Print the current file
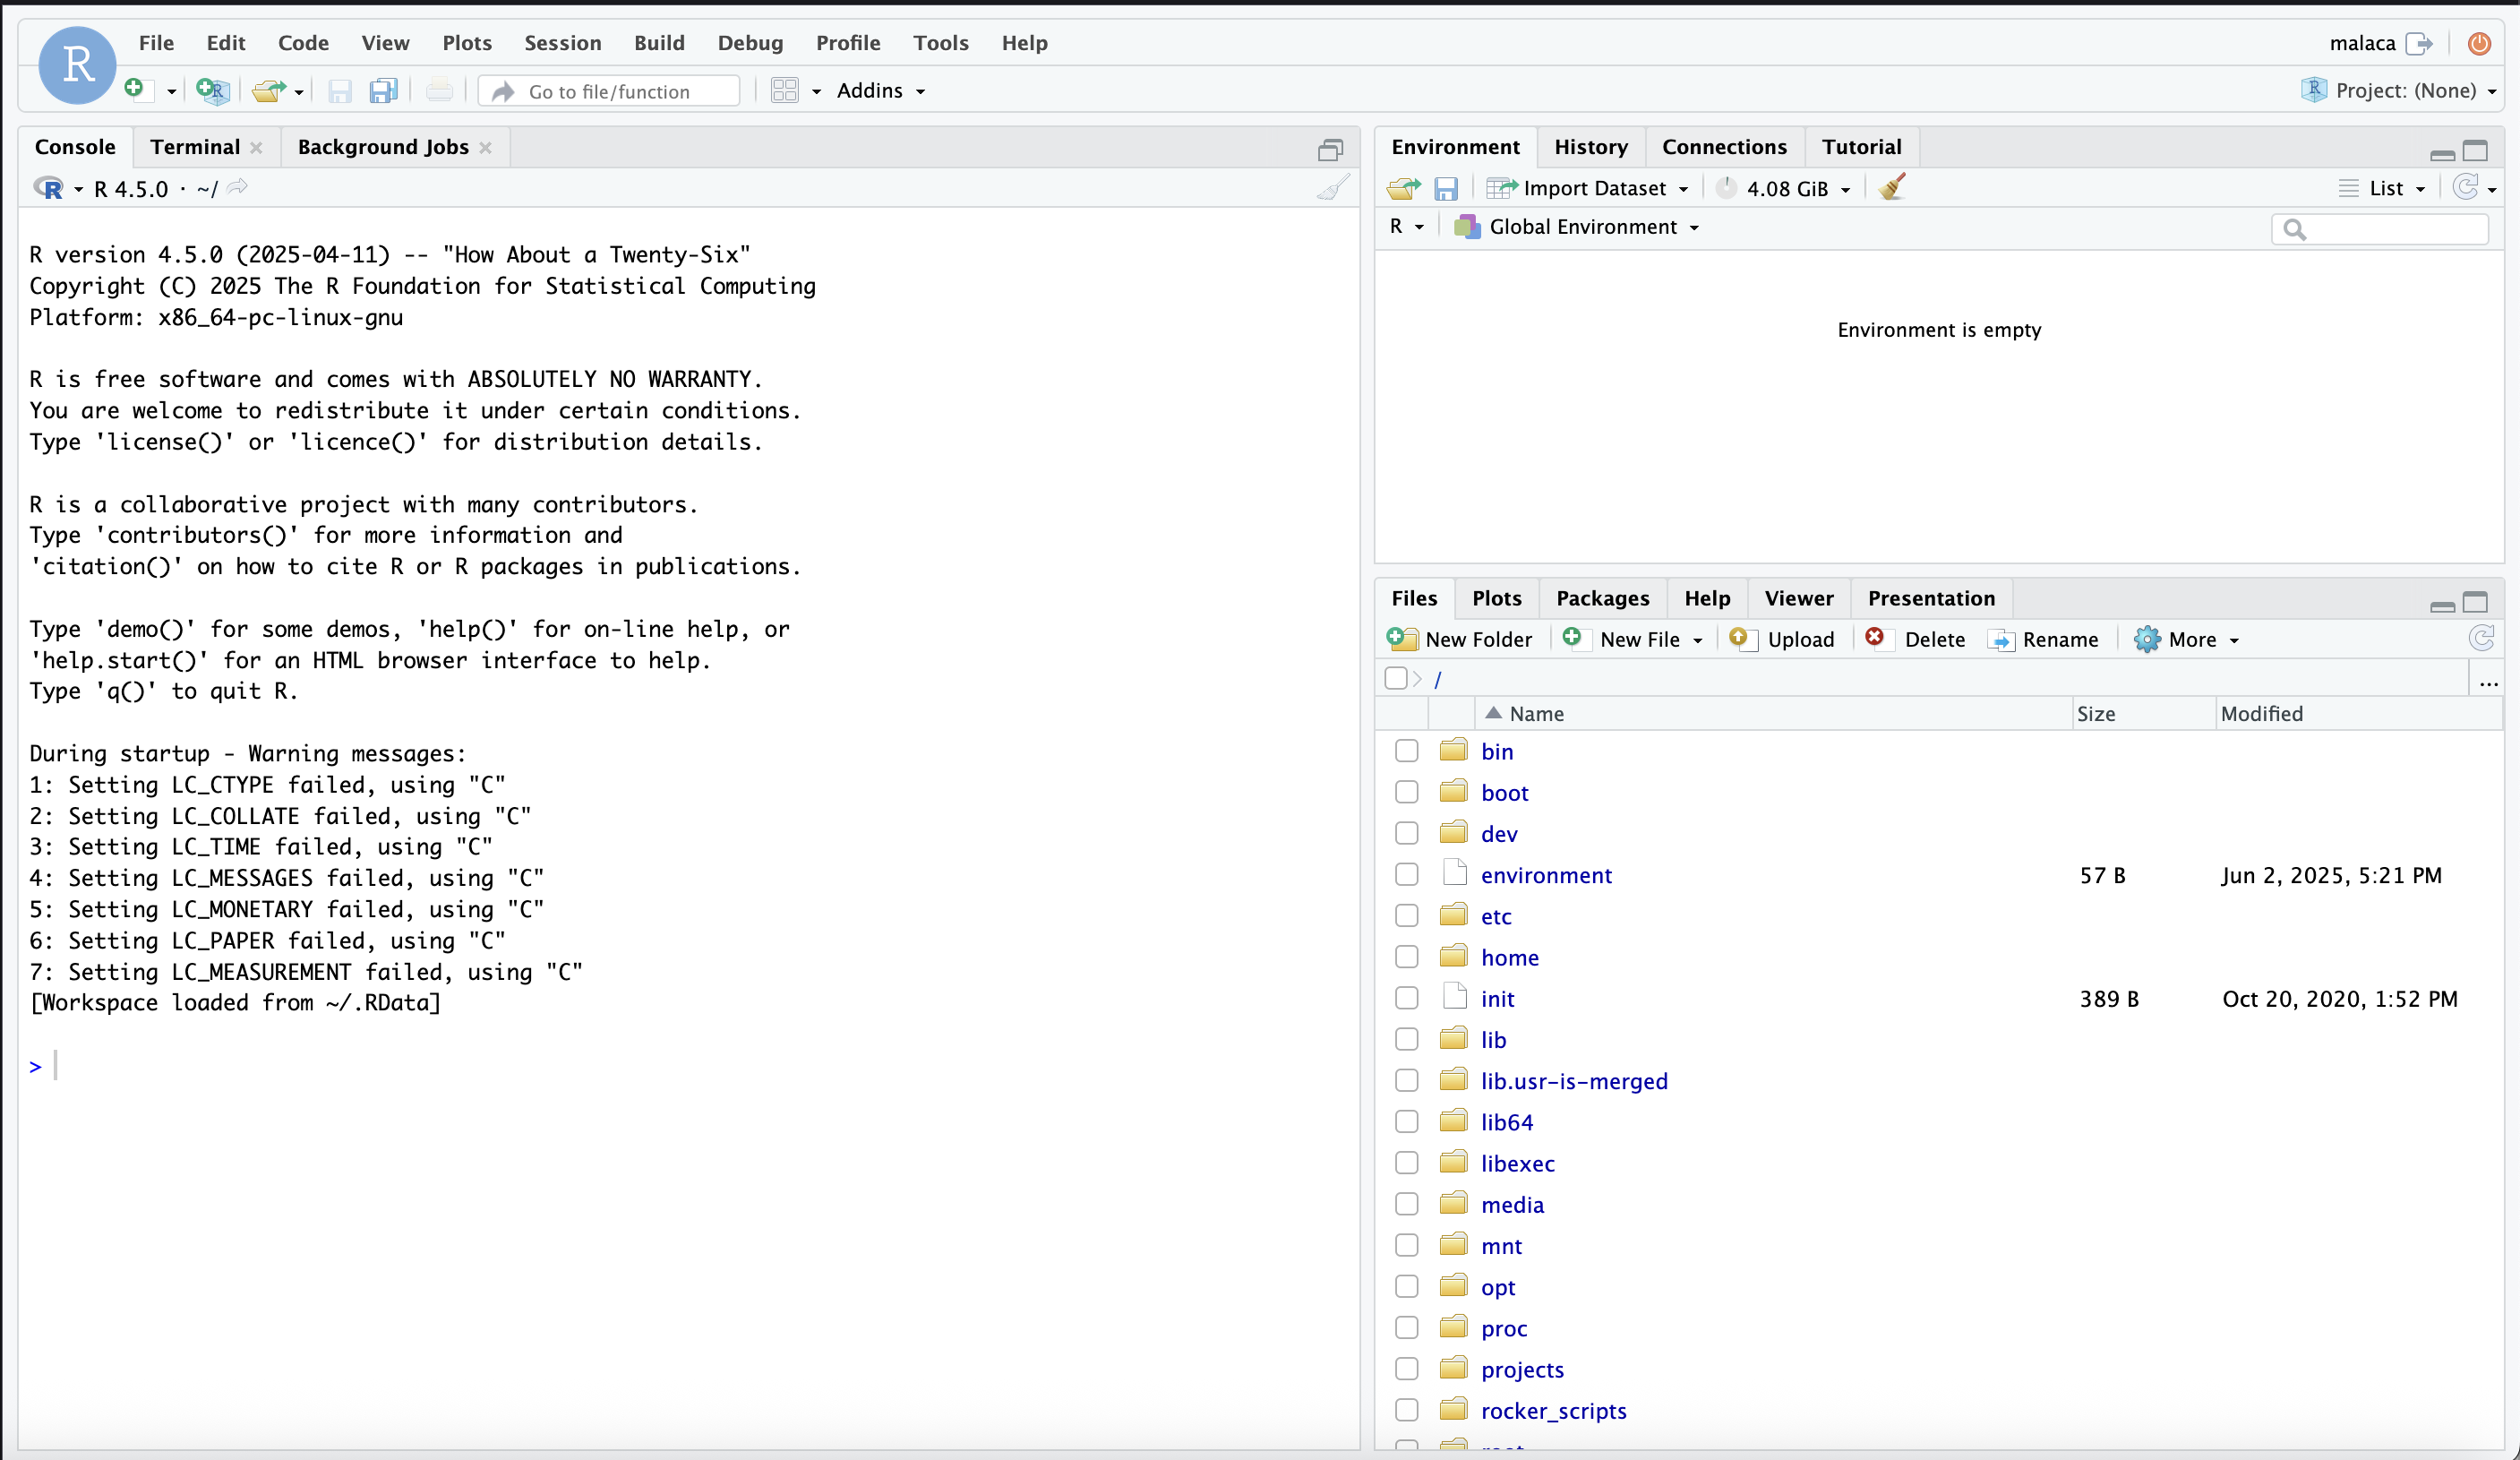The image size is (2520, 1460). click(x=440, y=90)
